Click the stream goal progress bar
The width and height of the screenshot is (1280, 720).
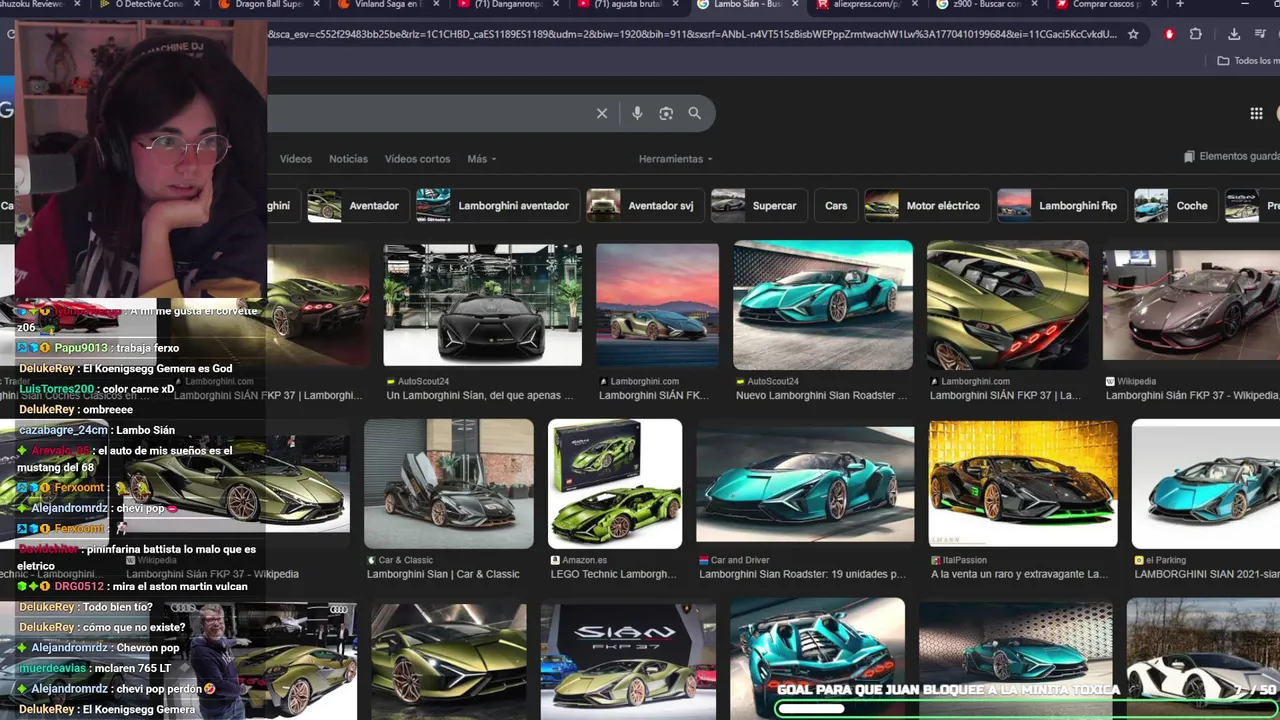coord(1026,709)
